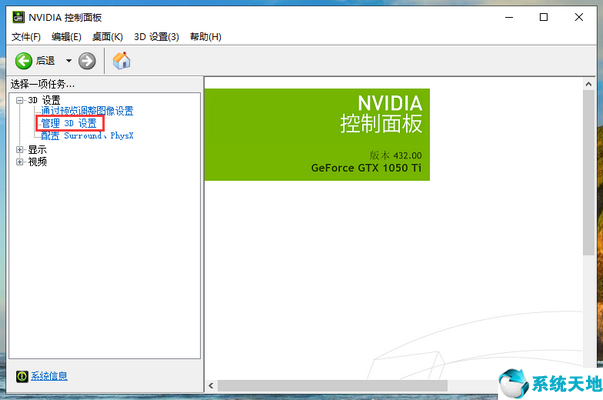Close the NVIDIA 控制面板 window
This screenshot has width=603, height=400.
click(579, 17)
